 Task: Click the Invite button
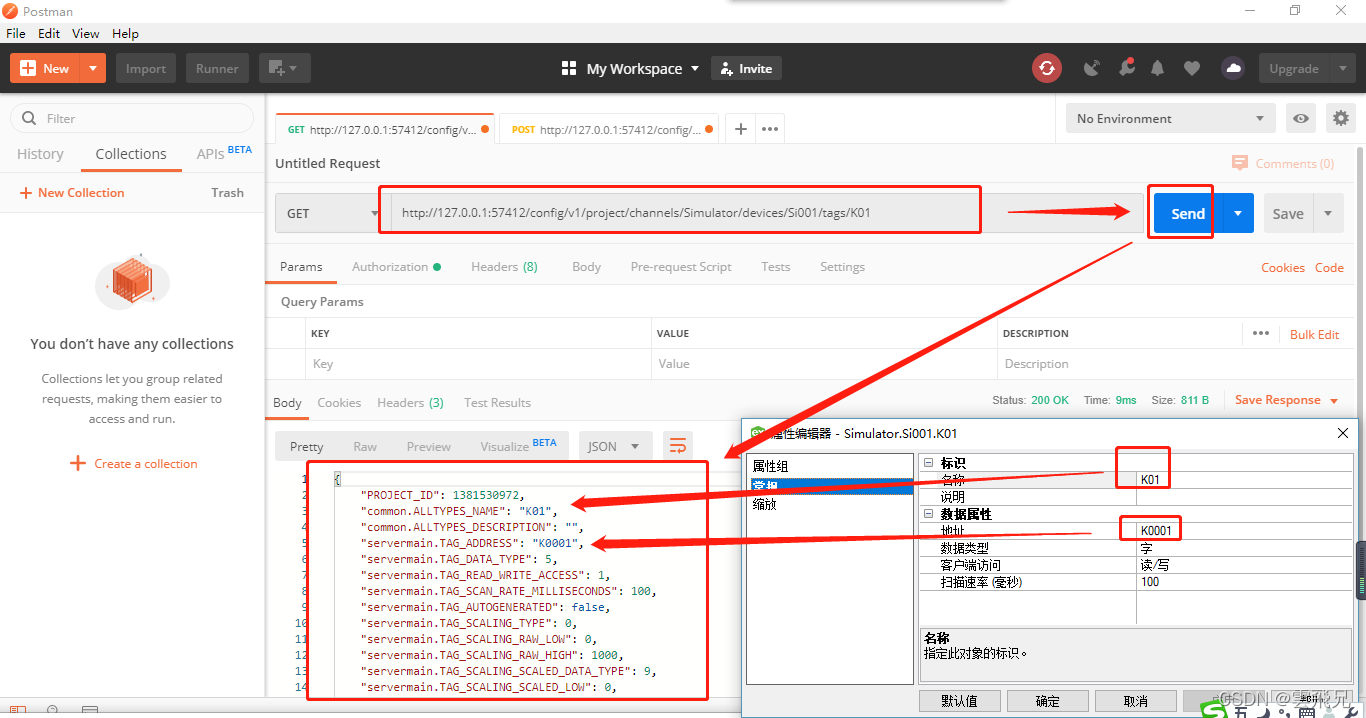(x=746, y=68)
